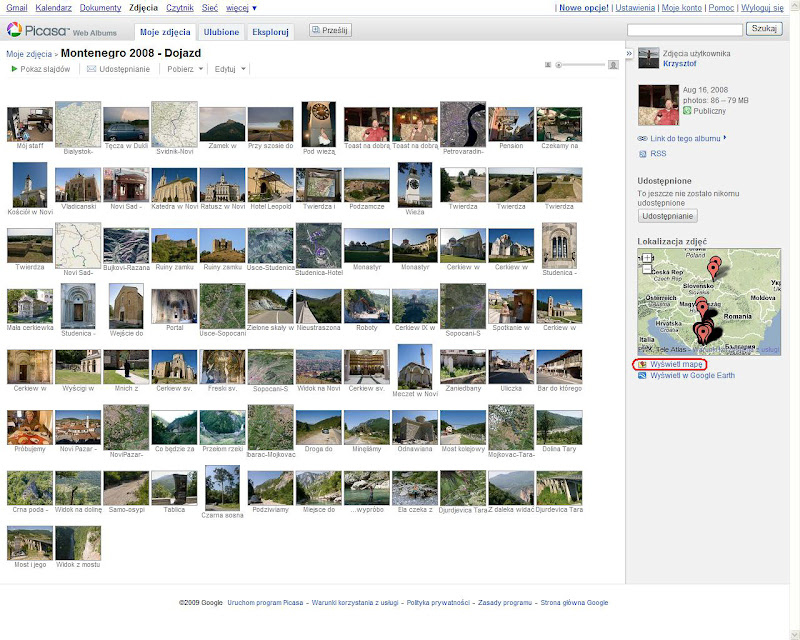Switch to the Eksploruj tab
The width and height of the screenshot is (800, 640).
click(270, 32)
